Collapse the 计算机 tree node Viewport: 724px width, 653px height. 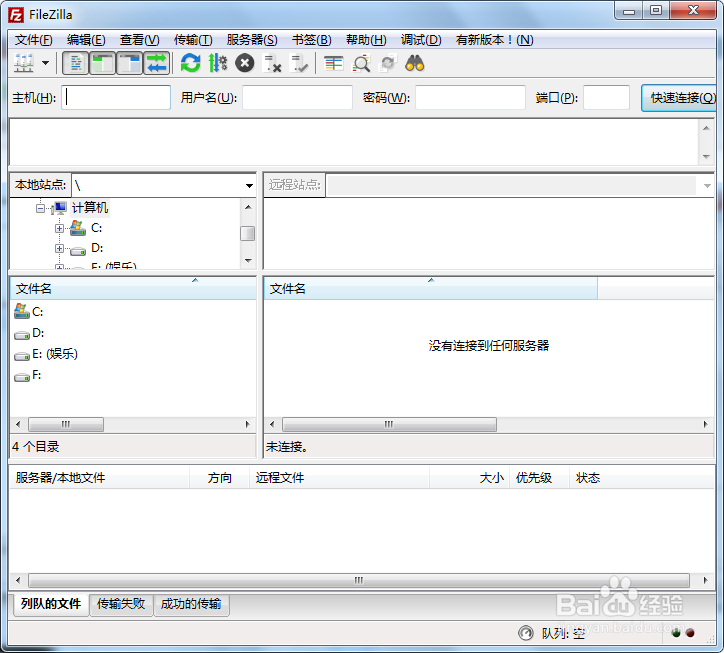click(40, 209)
